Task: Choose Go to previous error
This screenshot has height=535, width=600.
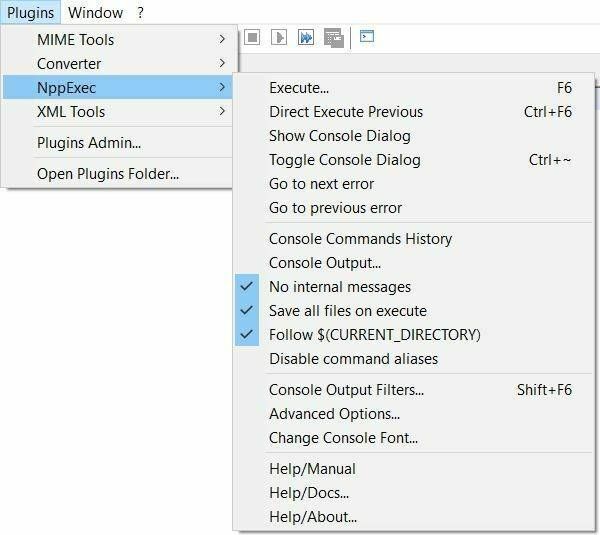Action: [x=414, y=208]
